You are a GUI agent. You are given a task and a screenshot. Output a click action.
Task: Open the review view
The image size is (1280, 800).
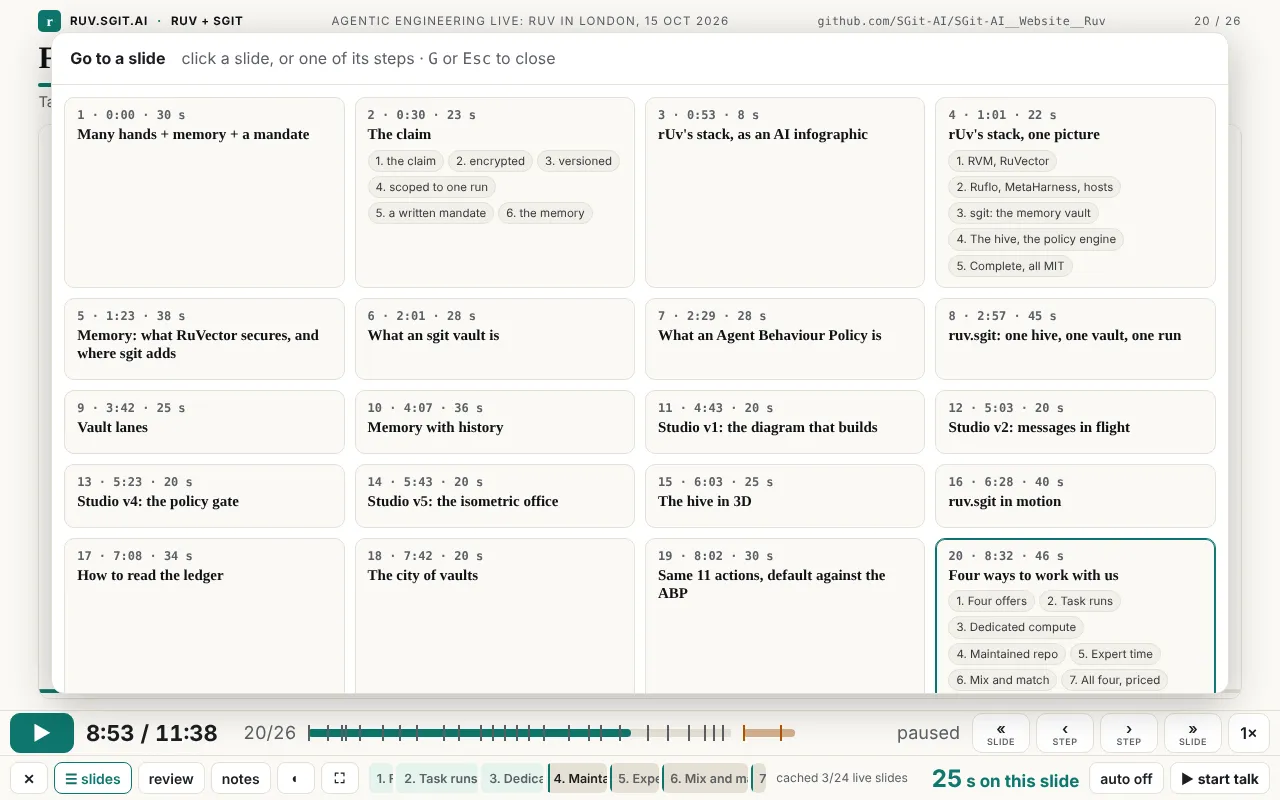pos(171,779)
